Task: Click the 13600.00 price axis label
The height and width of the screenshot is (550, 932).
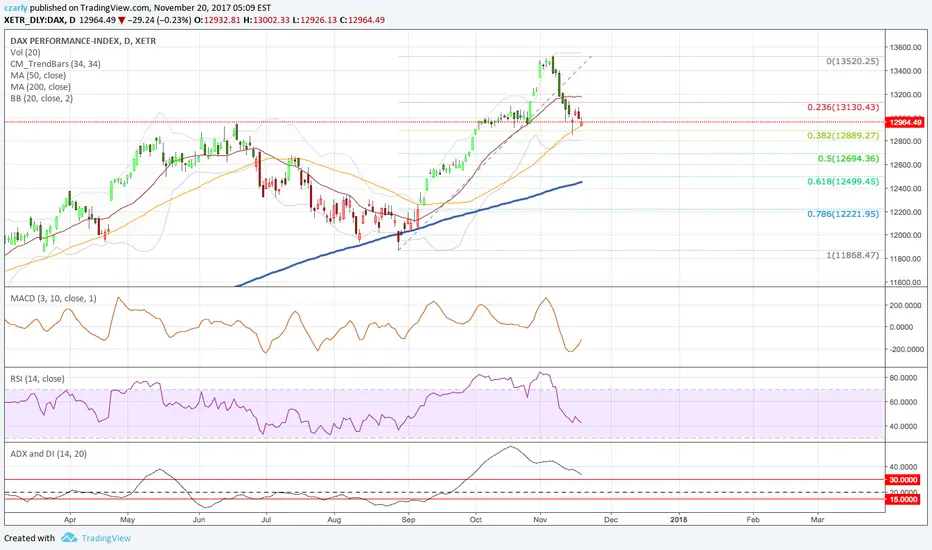Action: (905, 47)
